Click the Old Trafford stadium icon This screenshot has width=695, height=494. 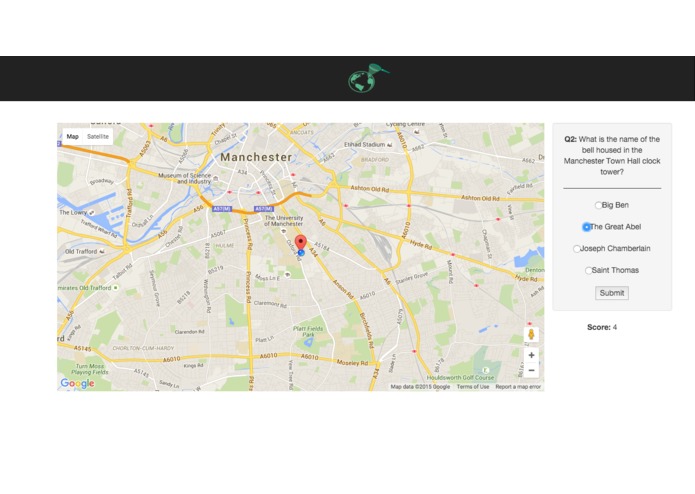click(x=102, y=252)
